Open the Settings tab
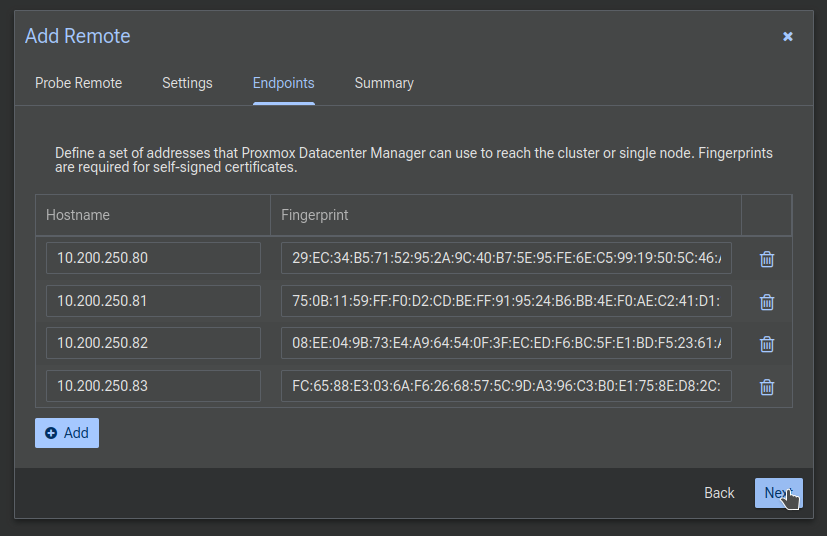Viewport: 827px width, 536px height. (187, 83)
